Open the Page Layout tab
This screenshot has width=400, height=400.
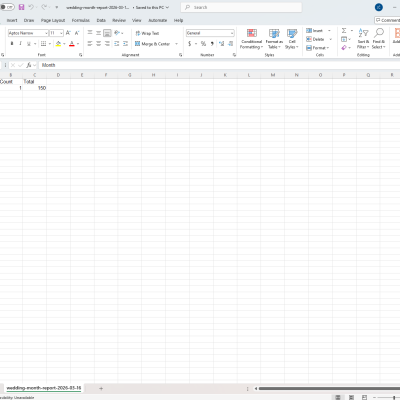click(x=53, y=20)
